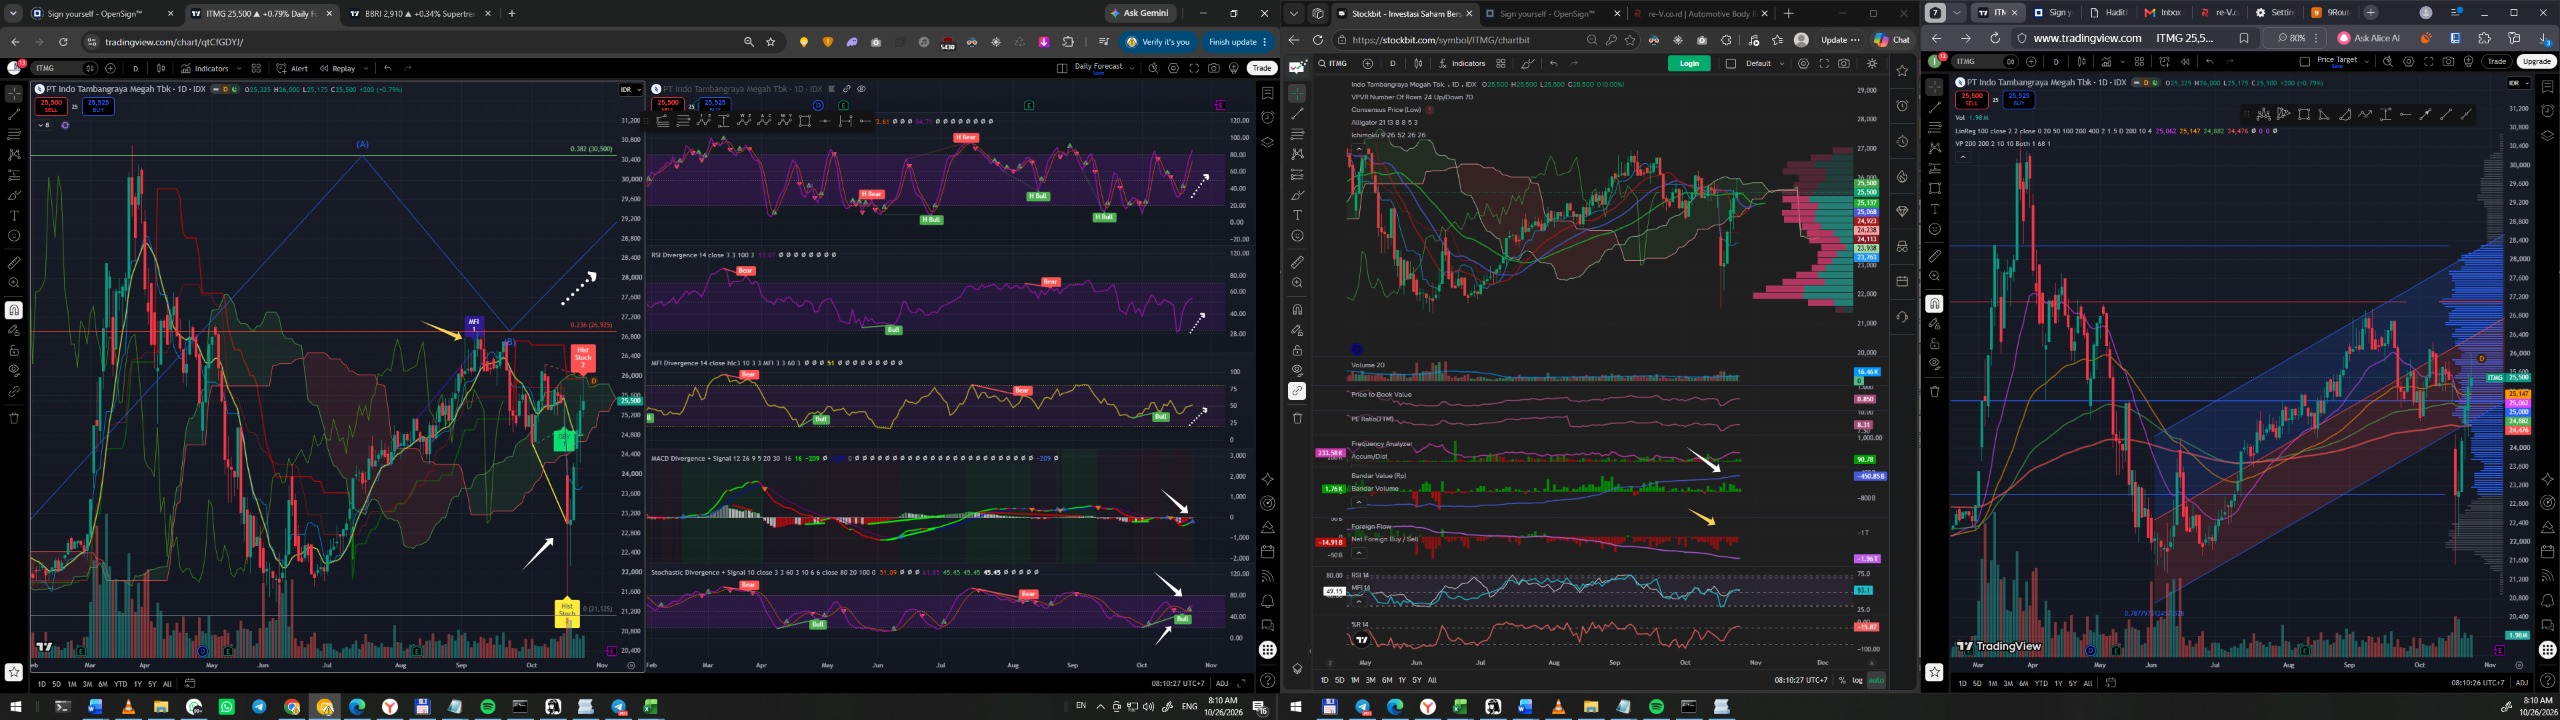Image resolution: width=2560 pixels, height=720 pixels.
Task: Expand the Replay dropdown arrow
Action: 365,68
